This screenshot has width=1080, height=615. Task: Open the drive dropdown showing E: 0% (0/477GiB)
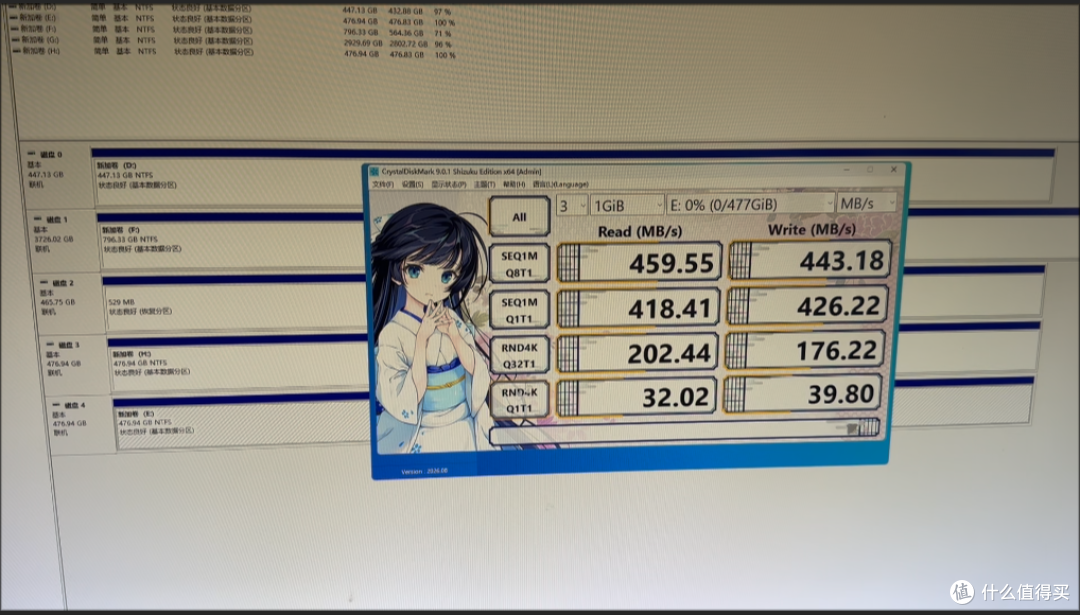[x=750, y=204]
